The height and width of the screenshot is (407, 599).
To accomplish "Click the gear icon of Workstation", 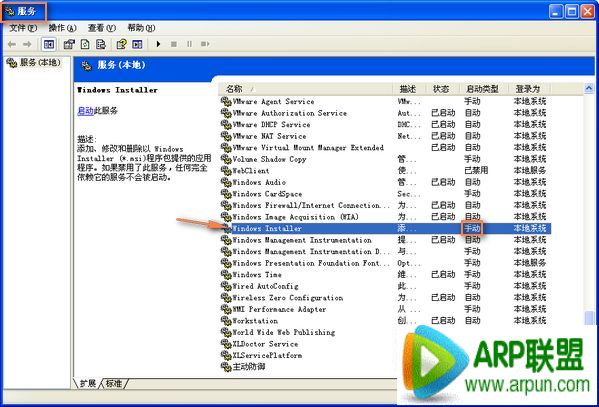I will (x=226, y=321).
